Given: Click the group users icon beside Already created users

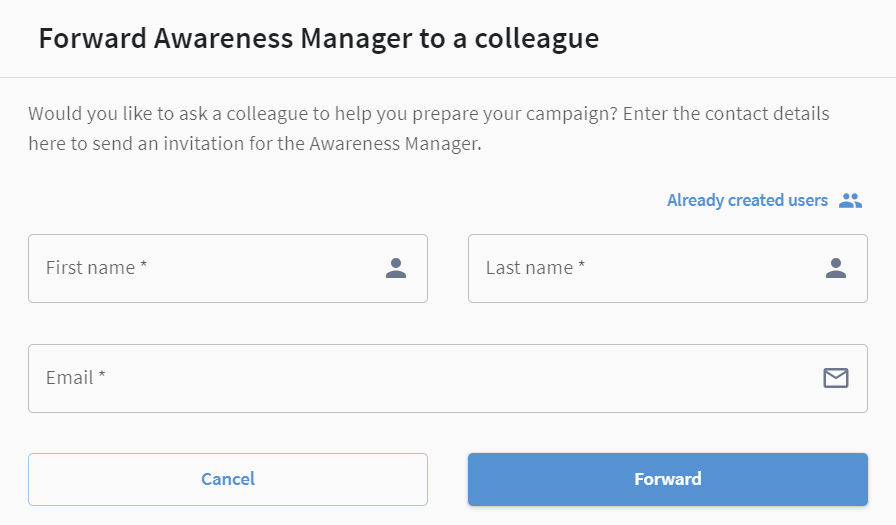Looking at the screenshot, I should click(x=850, y=201).
